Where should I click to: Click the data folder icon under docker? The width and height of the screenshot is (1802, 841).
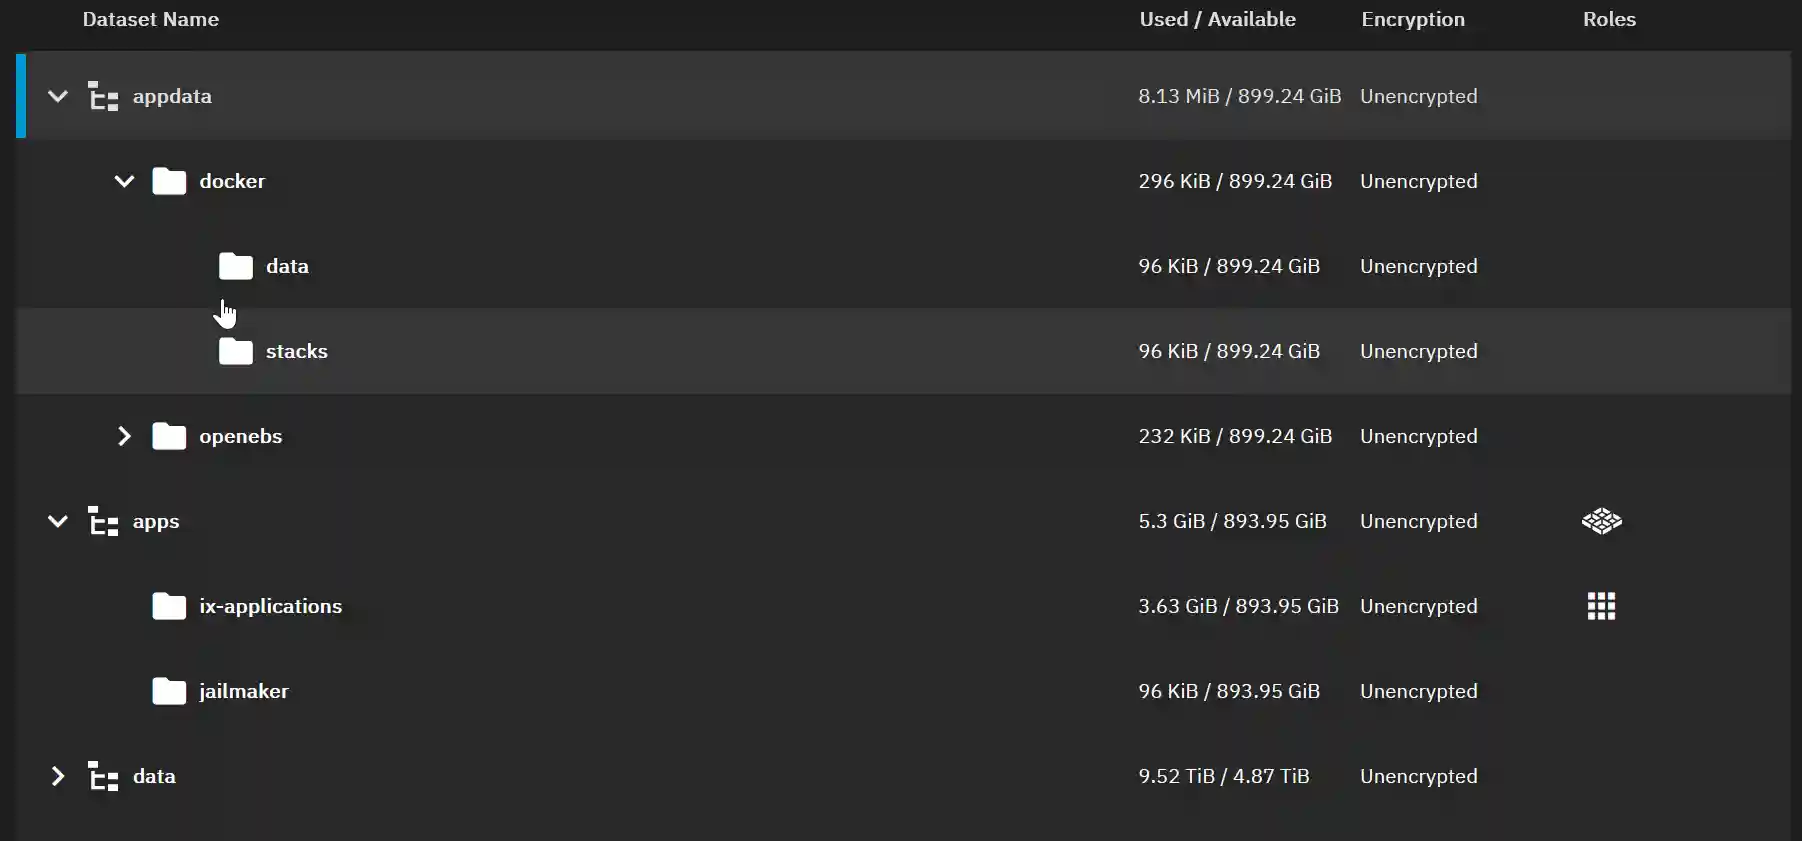coord(234,266)
